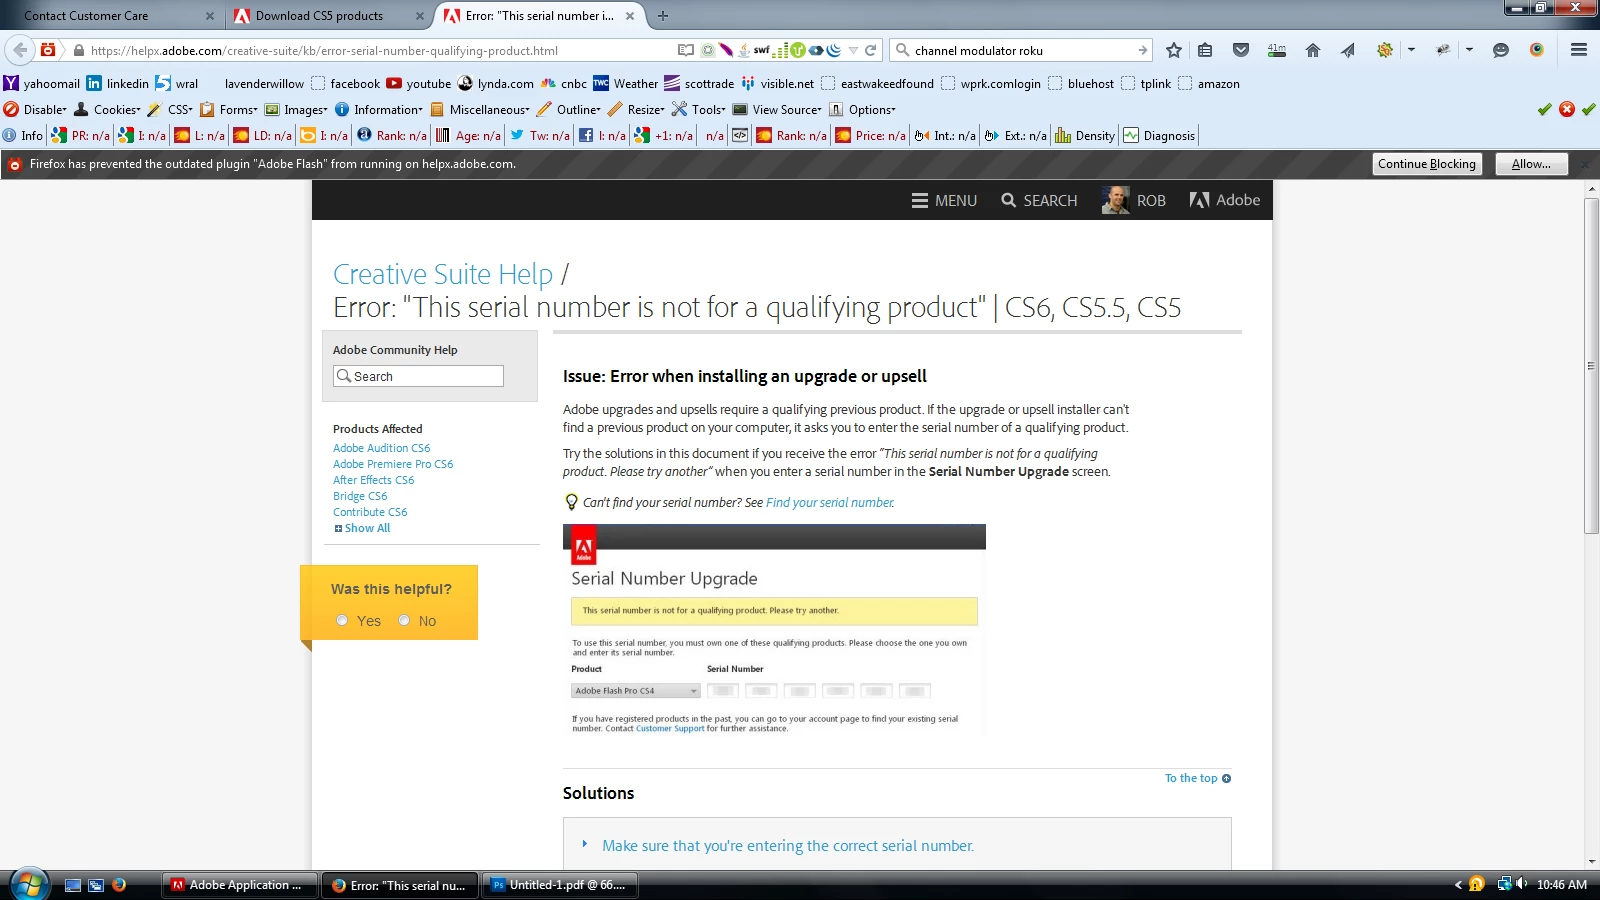Click Show desktop icon in taskbar
This screenshot has height=900, width=1600.
point(73,885)
